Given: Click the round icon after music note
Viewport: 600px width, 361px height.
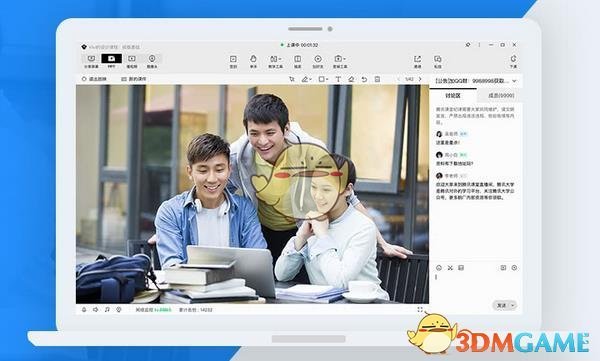Looking at the screenshot, I should (119, 309).
